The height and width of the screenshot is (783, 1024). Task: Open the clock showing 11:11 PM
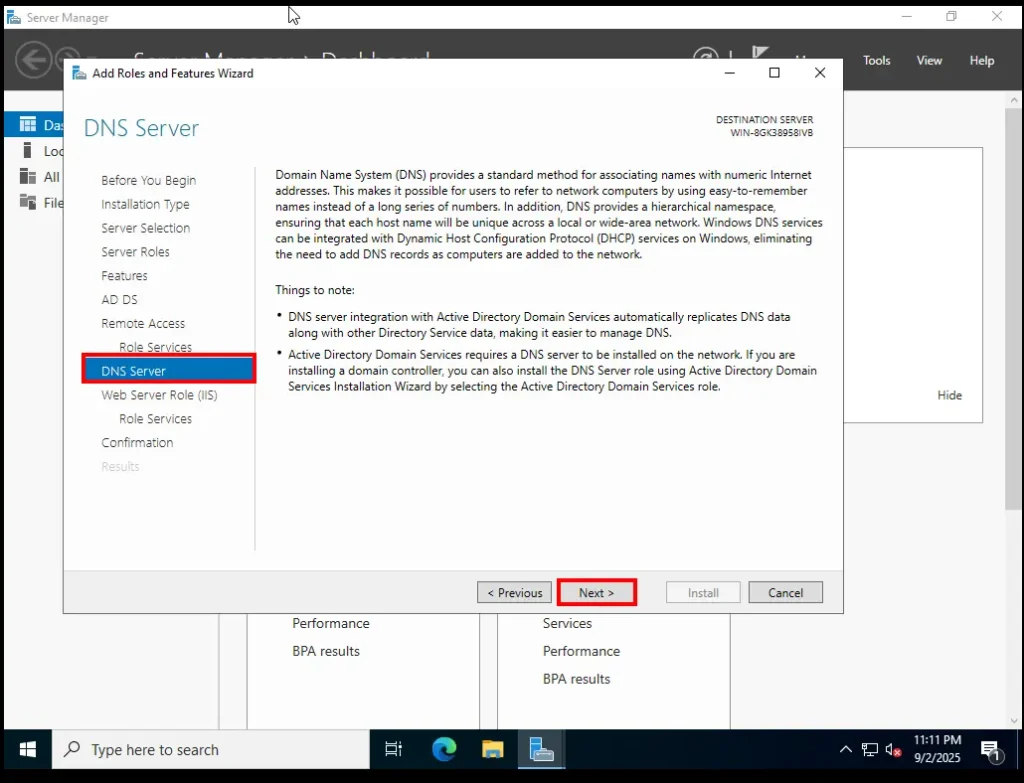937,749
